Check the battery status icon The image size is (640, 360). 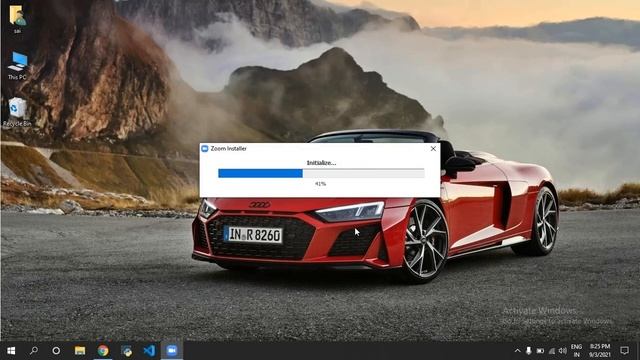click(x=540, y=351)
